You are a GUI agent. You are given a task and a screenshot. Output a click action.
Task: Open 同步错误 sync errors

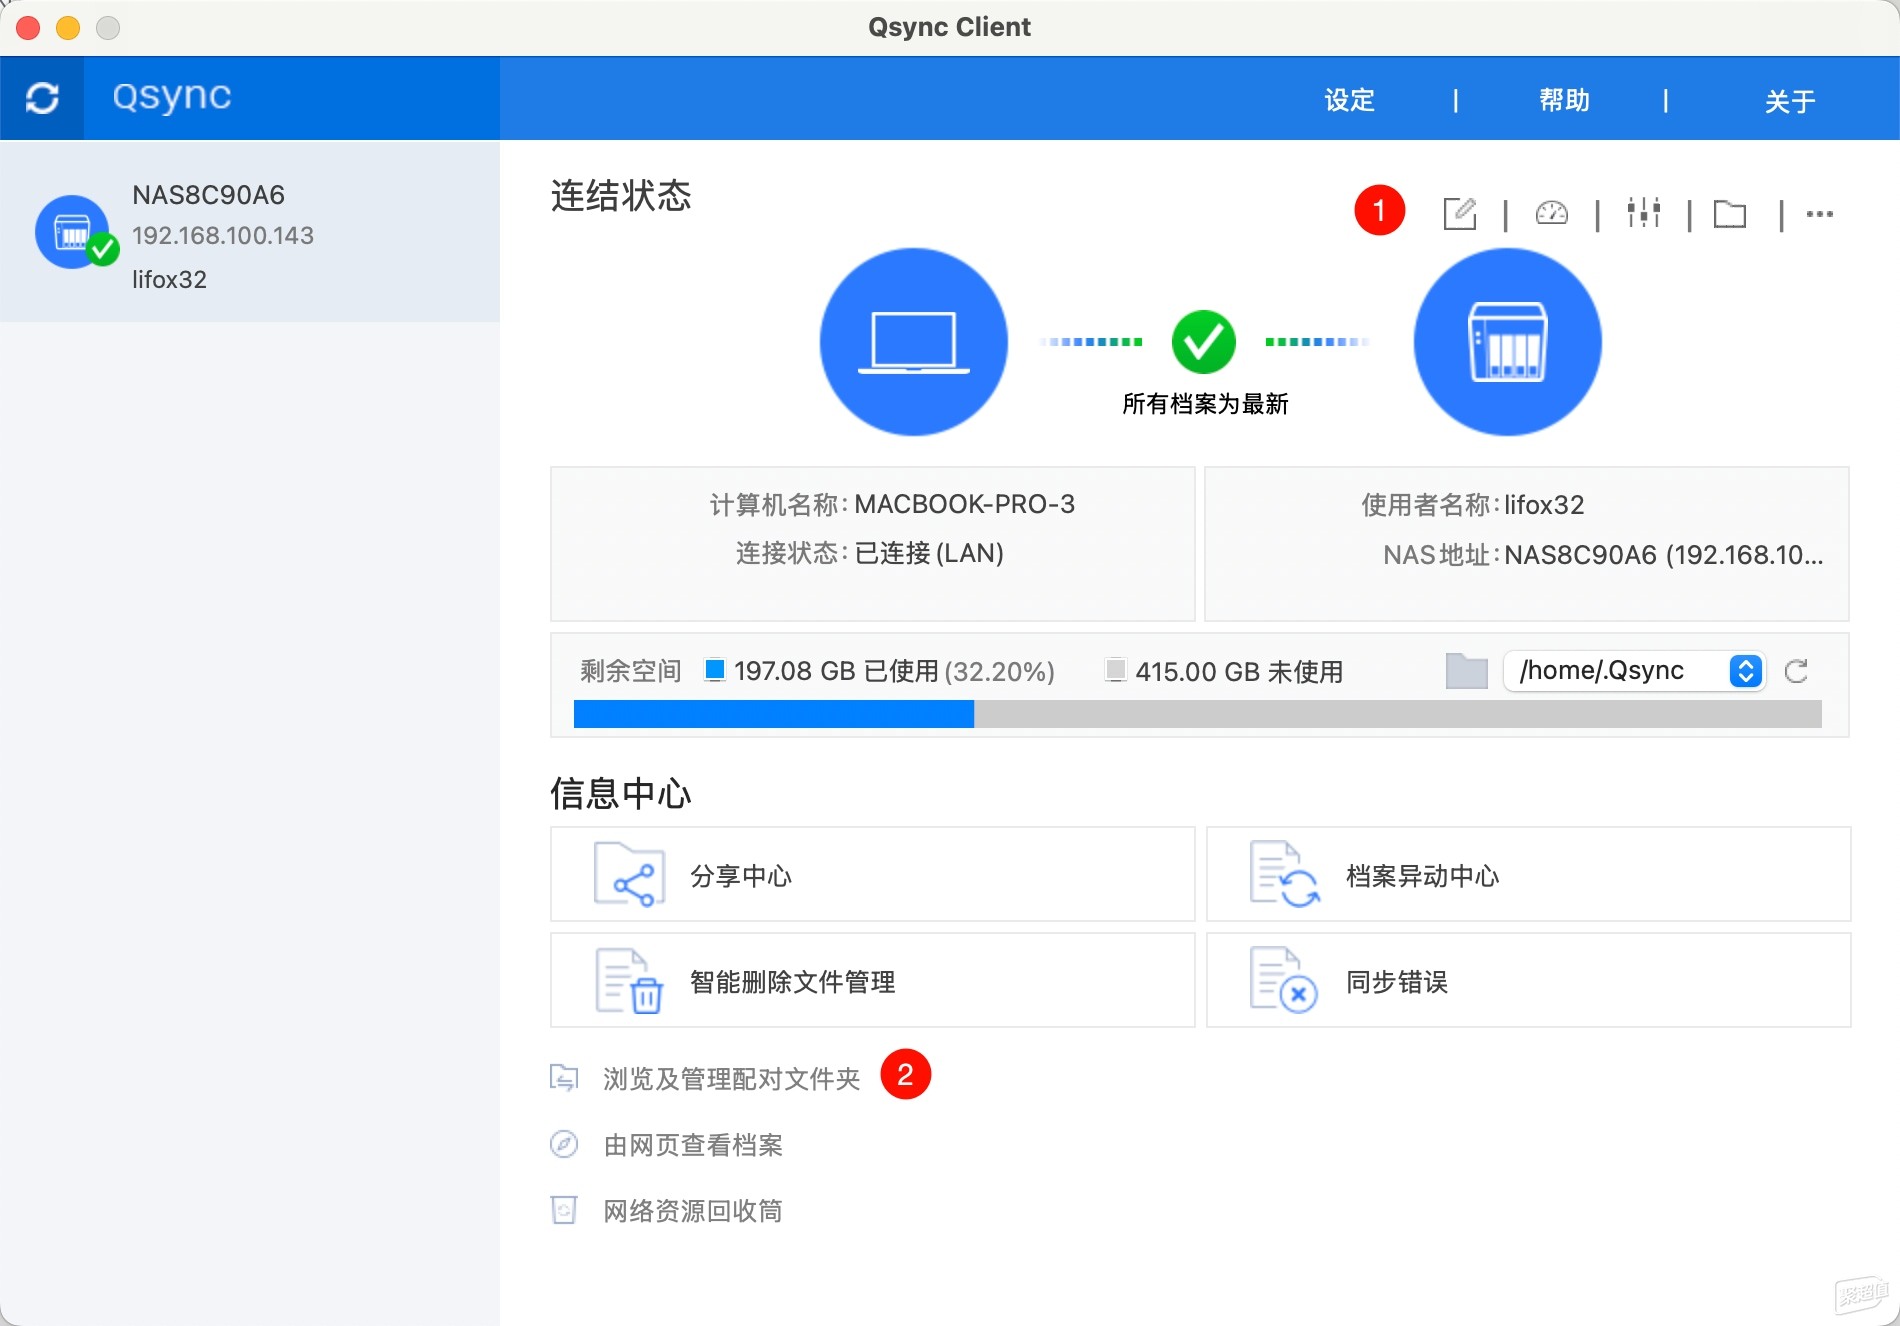(x=1529, y=981)
